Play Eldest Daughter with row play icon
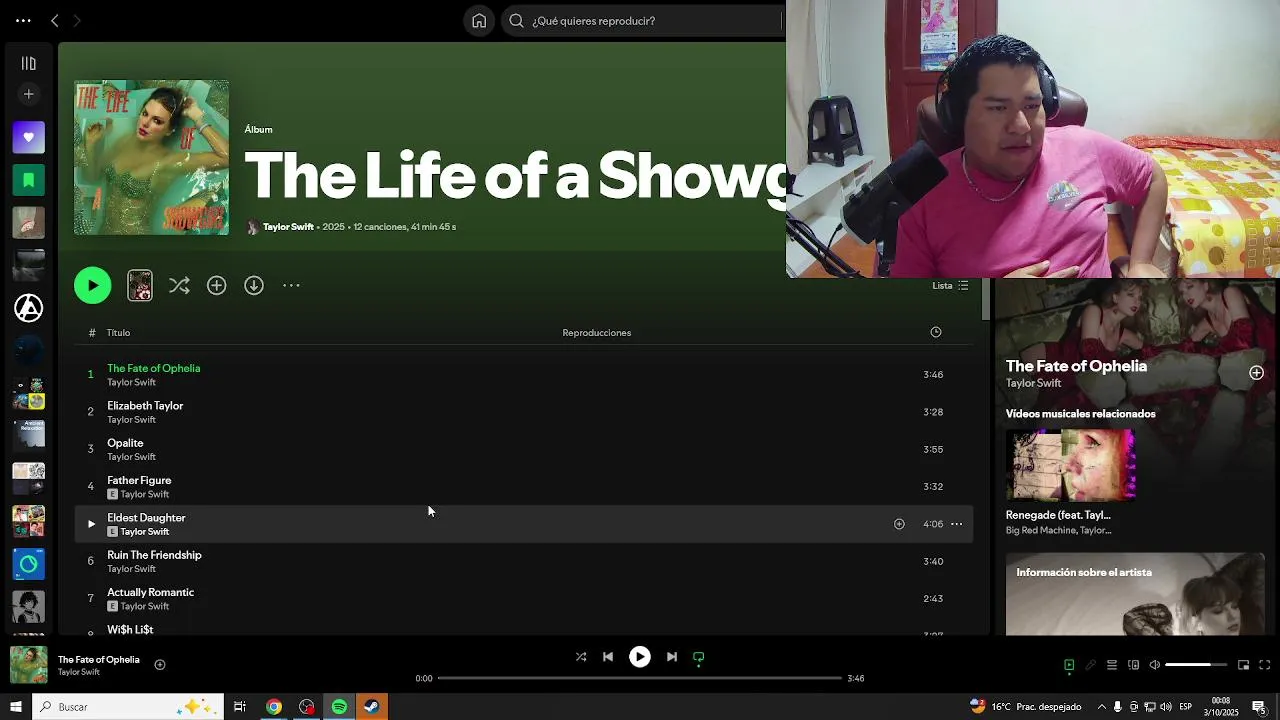This screenshot has width=1280, height=720. (x=91, y=524)
